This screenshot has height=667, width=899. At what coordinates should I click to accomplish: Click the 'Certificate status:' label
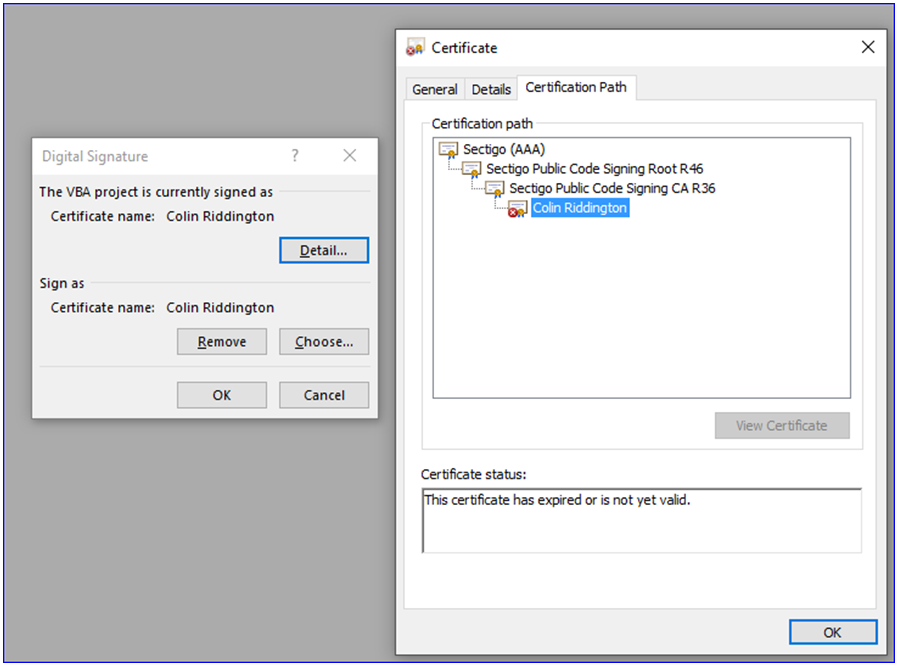[474, 475]
